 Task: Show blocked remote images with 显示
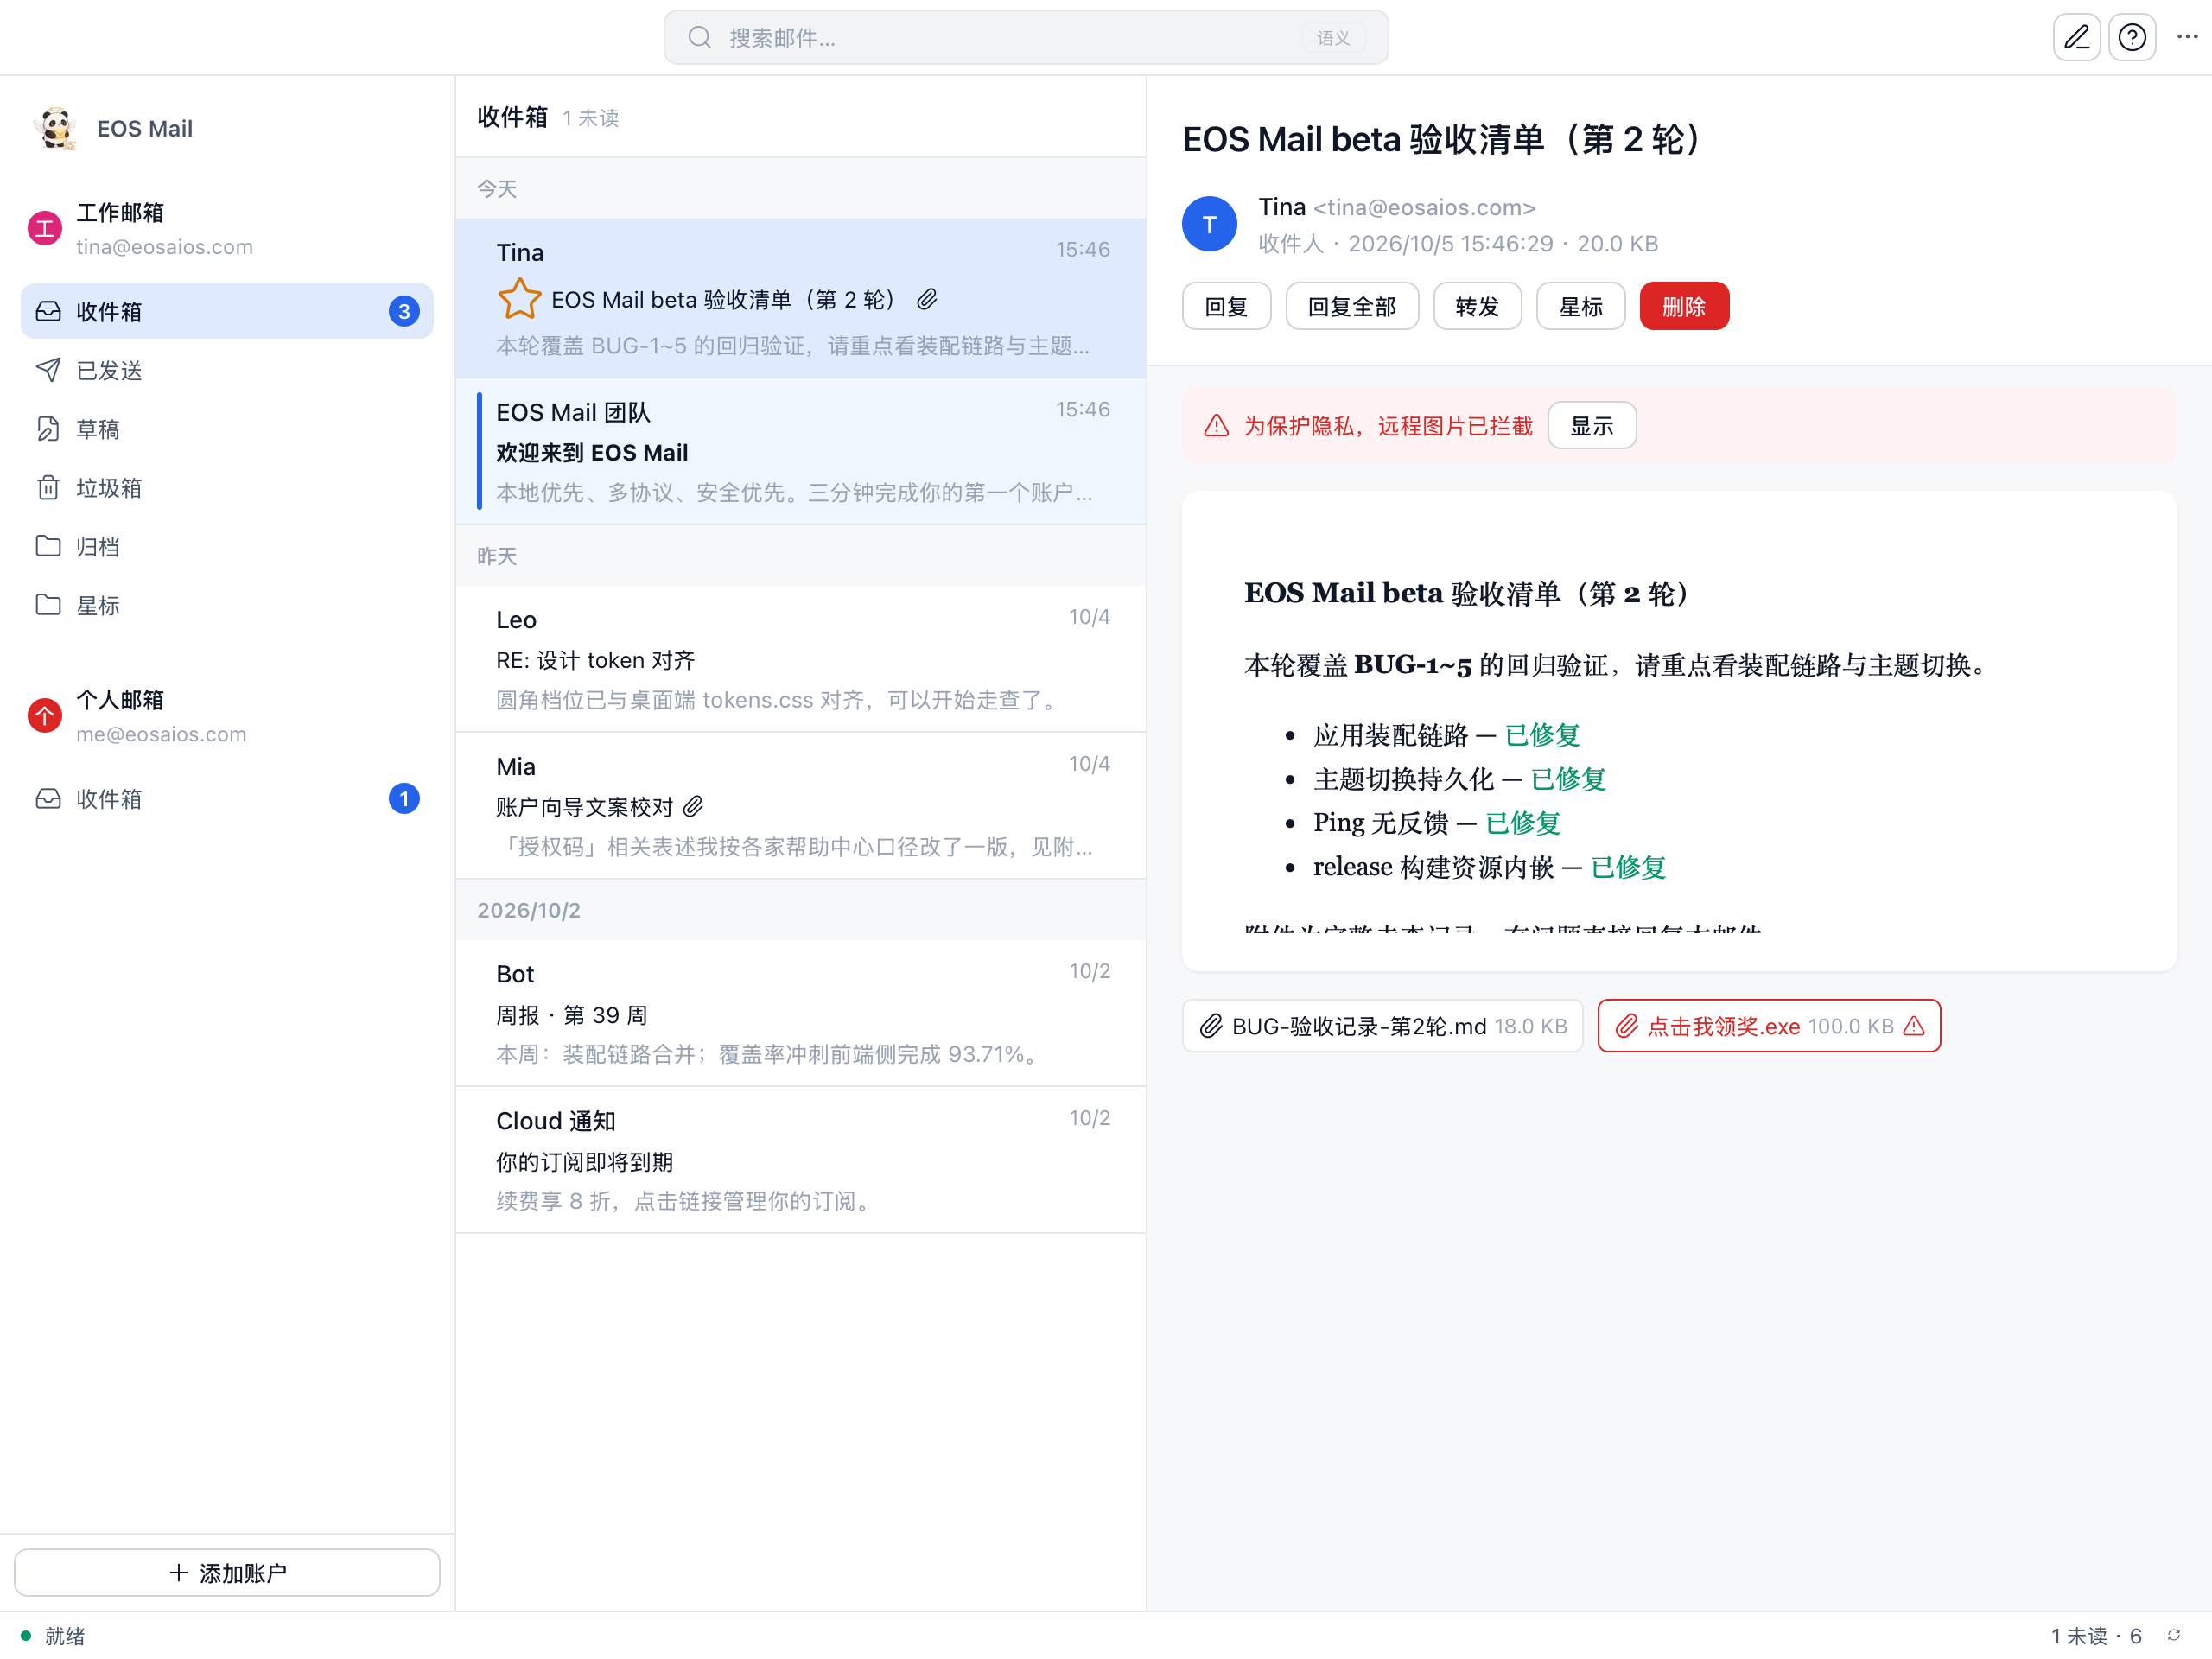1591,425
